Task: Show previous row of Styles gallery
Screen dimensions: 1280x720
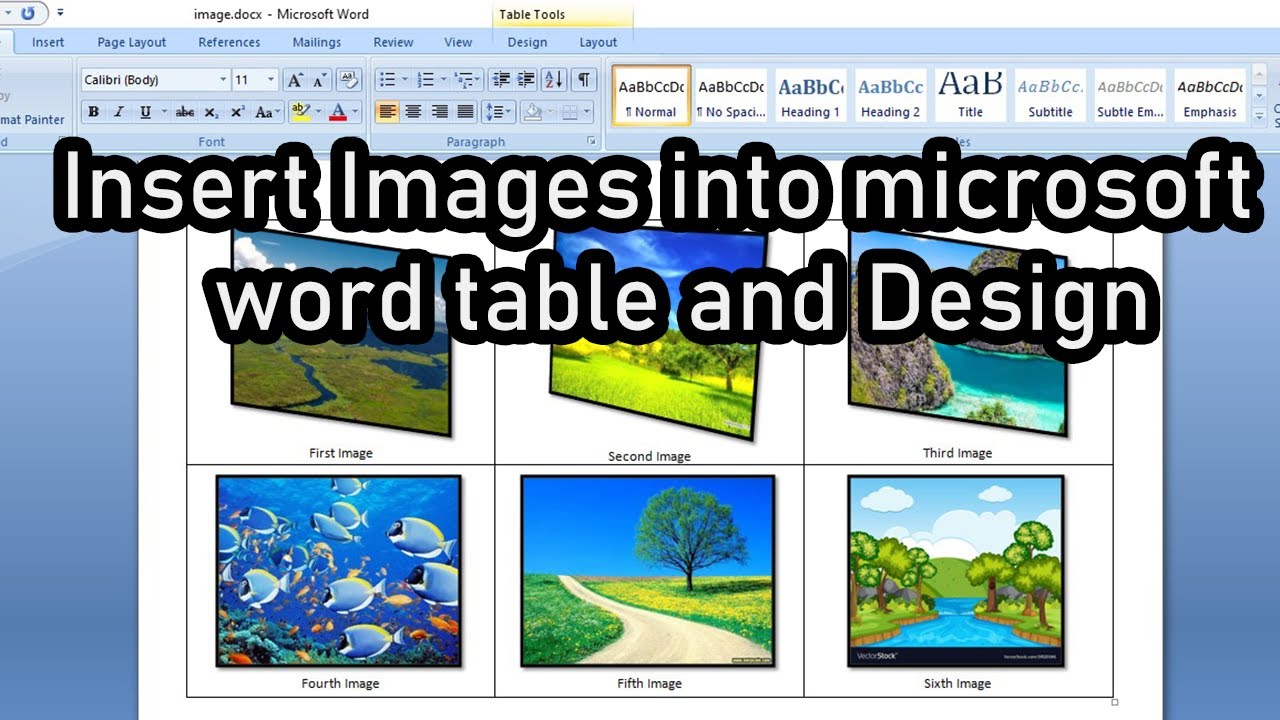Action: click(x=1259, y=76)
